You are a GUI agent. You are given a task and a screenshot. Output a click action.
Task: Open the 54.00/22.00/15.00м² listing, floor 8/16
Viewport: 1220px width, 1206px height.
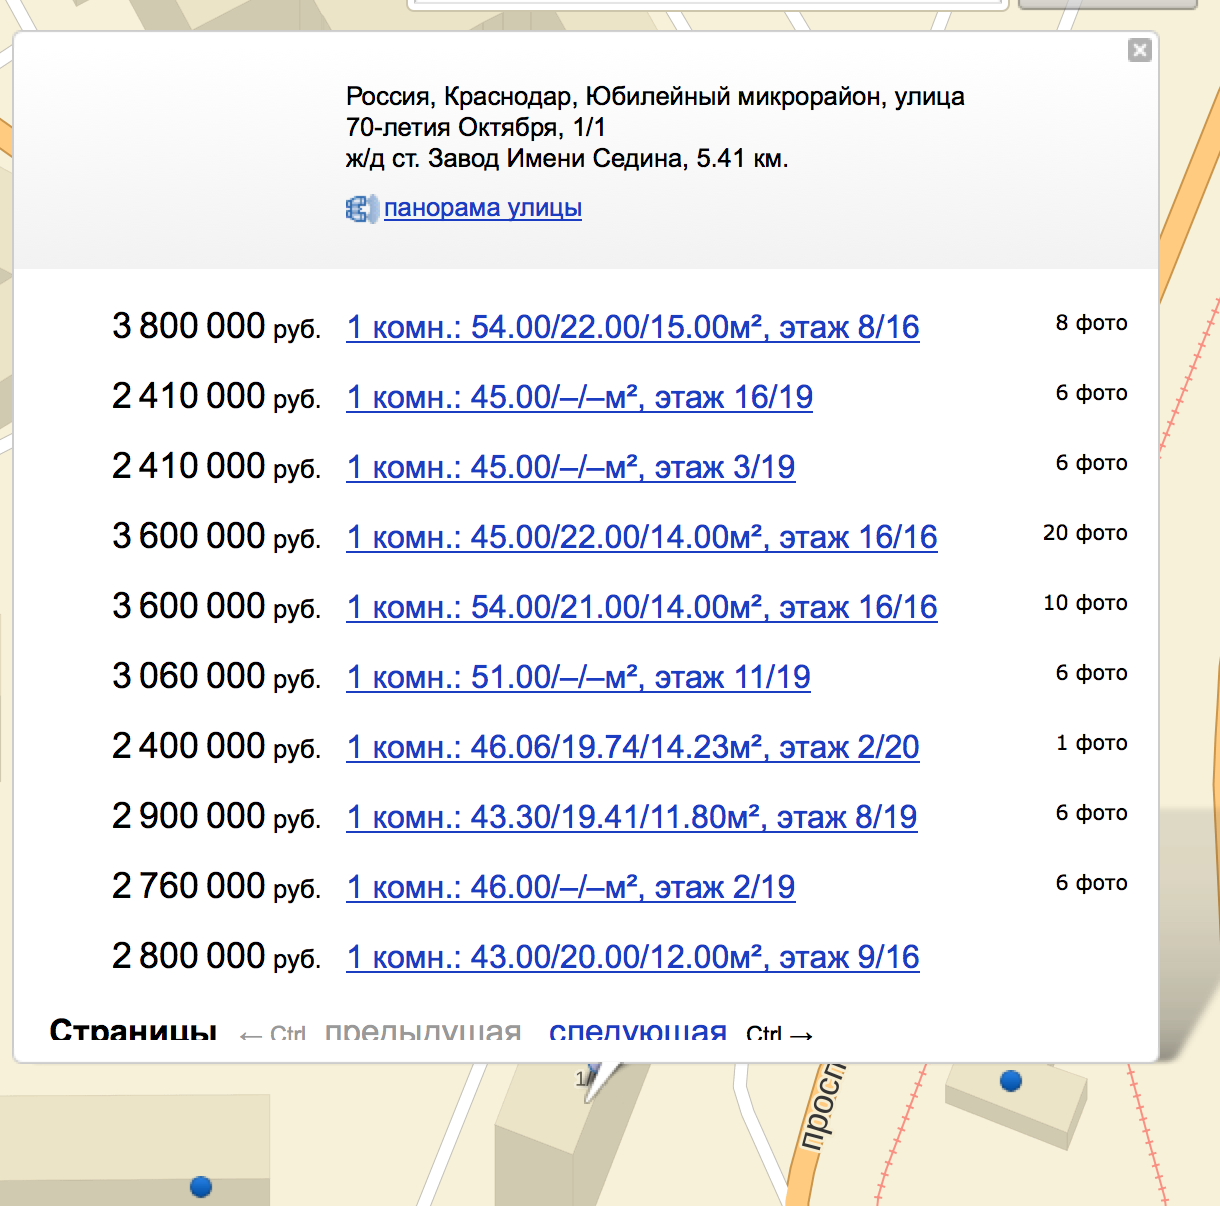click(x=632, y=327)
